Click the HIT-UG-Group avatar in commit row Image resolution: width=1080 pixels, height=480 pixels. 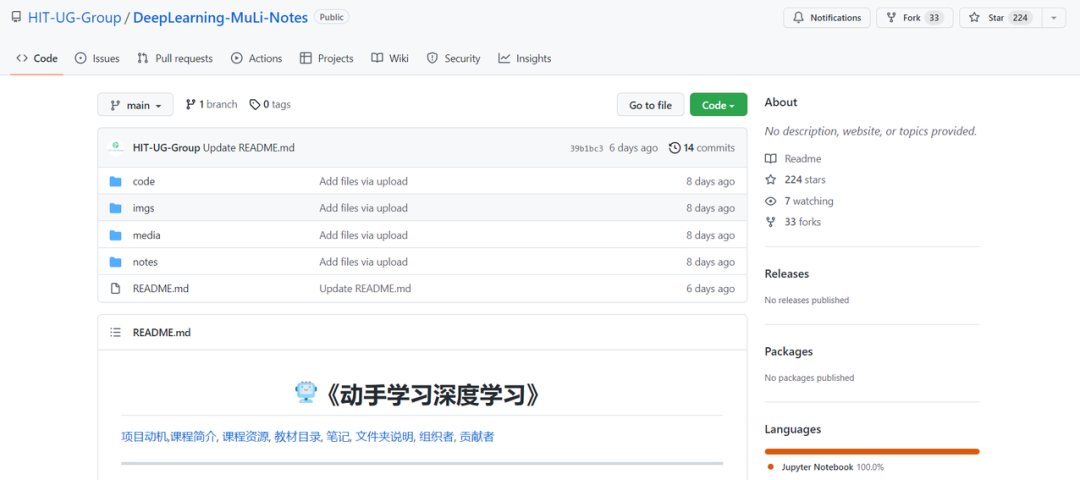pos(116,147)
